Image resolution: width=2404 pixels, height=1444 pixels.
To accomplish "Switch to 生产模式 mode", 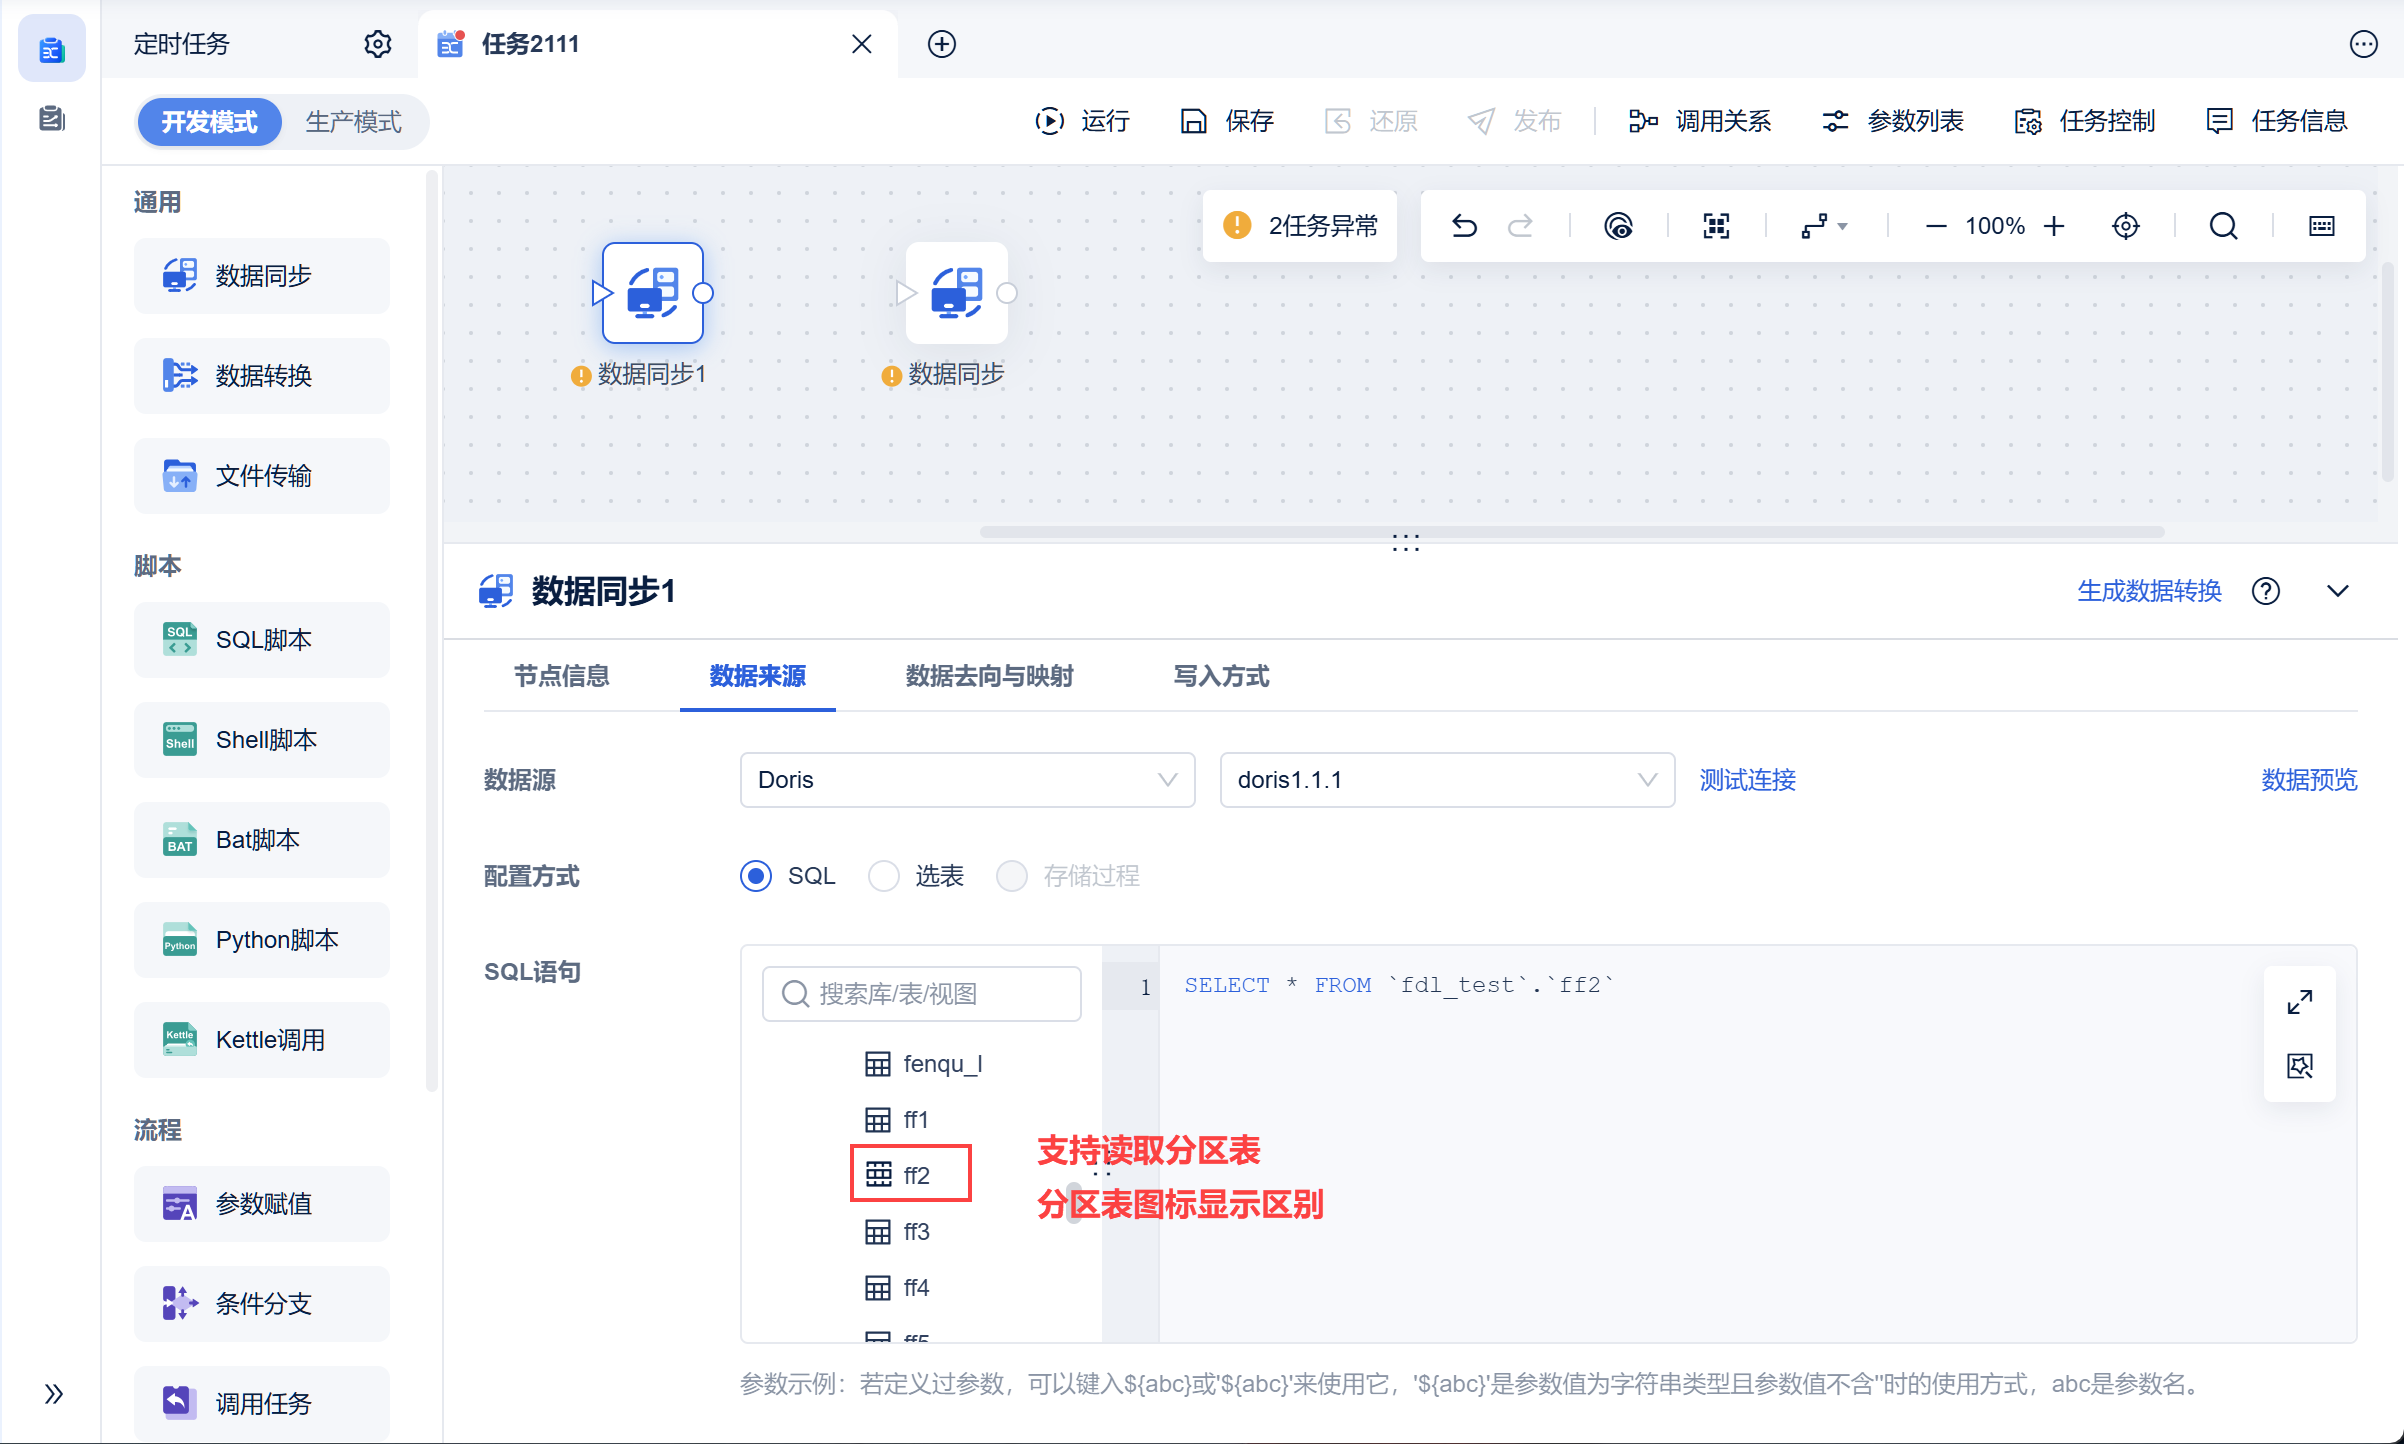I will 353,122.
